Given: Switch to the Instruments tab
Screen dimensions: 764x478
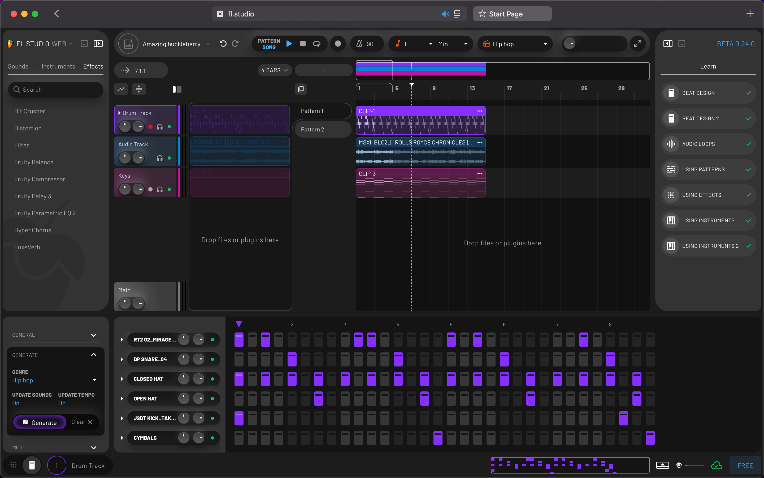Looking at the screenshot, I should point(58,66).
